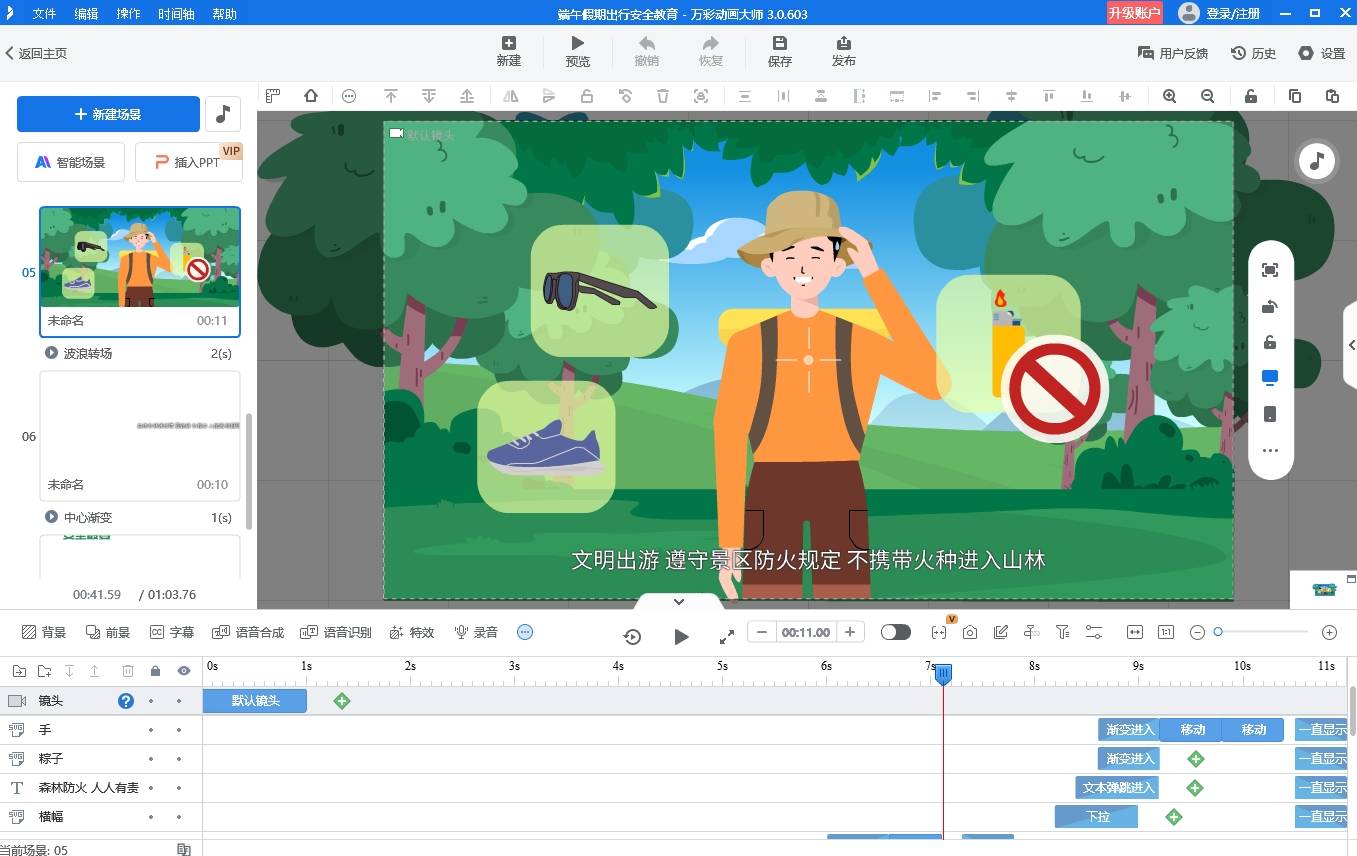Toggle the eye visibility icon in timeline header

(184, 671)
